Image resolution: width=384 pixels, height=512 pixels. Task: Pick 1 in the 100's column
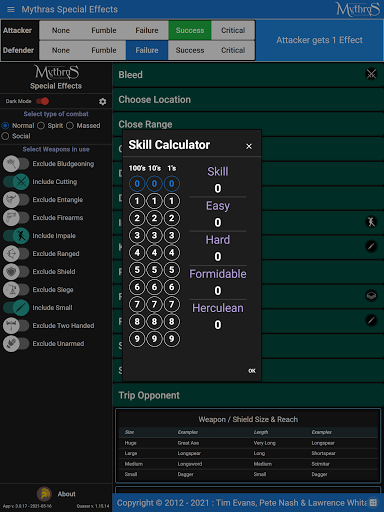coord(137,201)
